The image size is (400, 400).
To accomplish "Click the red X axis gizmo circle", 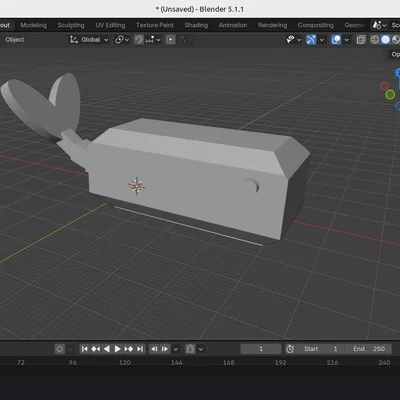I will coord(385,86).
